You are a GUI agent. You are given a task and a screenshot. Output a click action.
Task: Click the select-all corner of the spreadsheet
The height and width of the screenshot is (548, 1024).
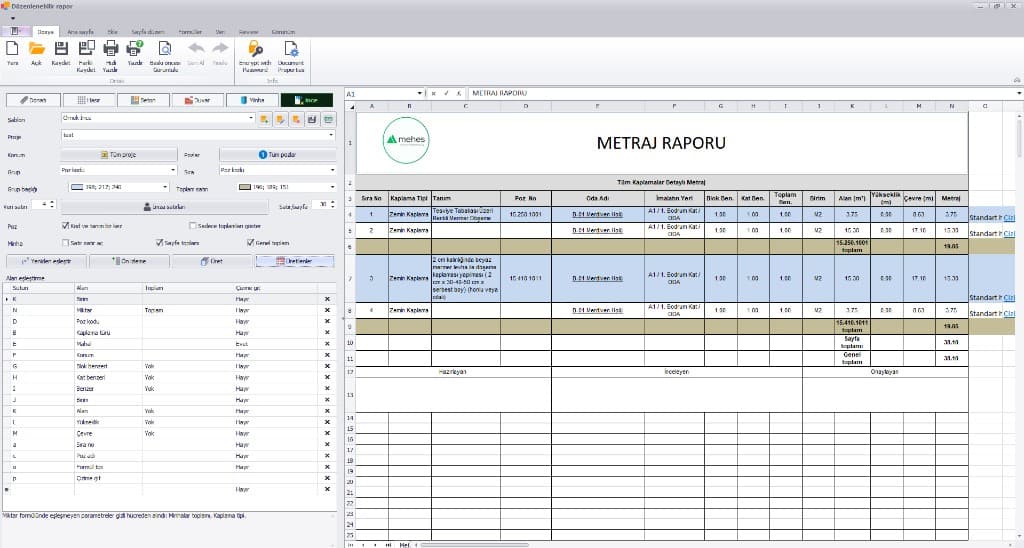coord(350,106)
